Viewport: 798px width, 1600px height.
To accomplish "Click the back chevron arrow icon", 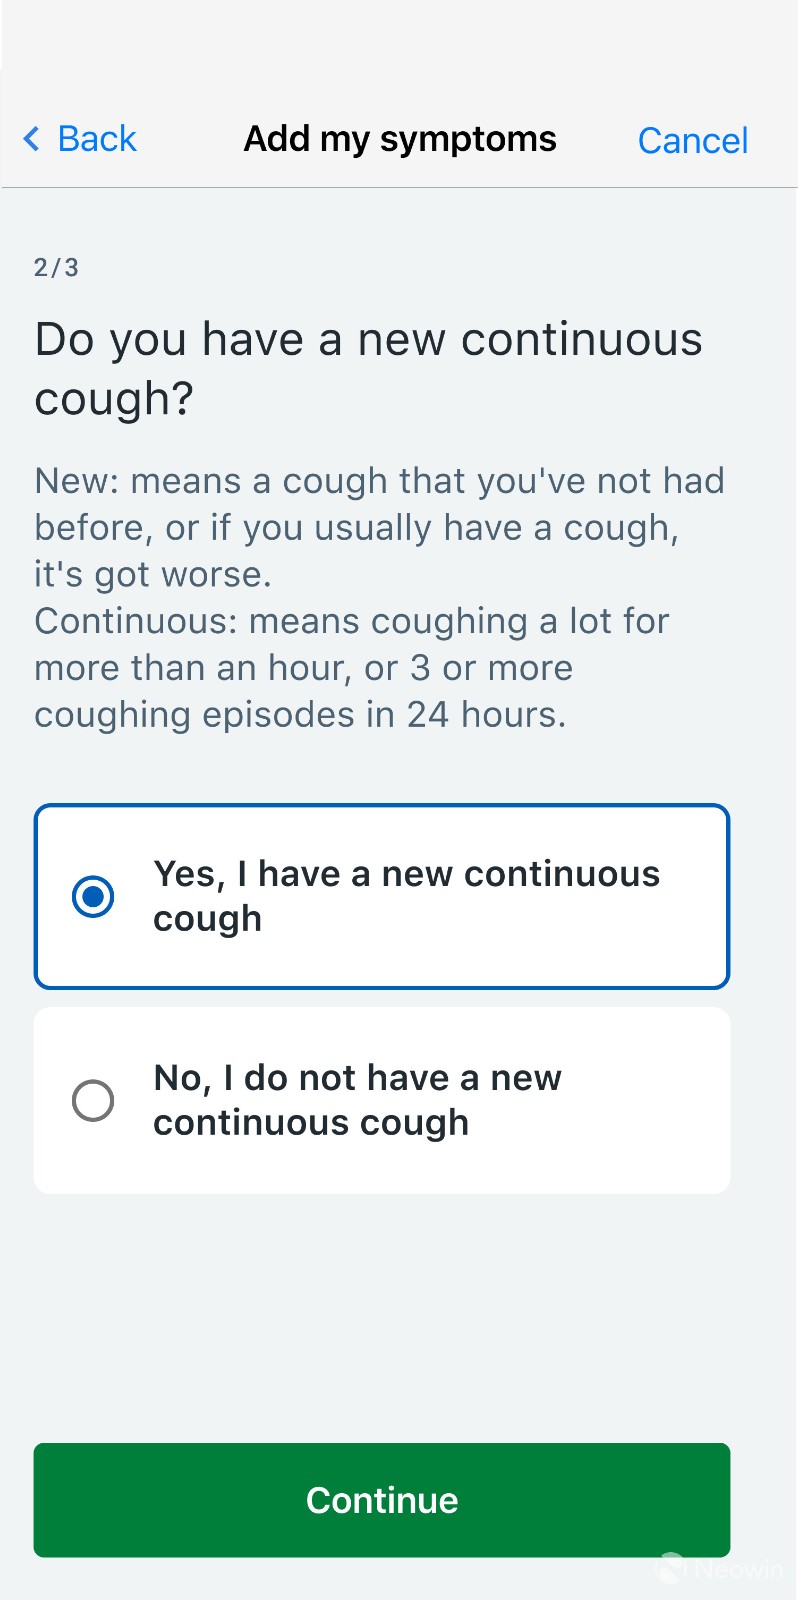I will click(x=32, y=139).
